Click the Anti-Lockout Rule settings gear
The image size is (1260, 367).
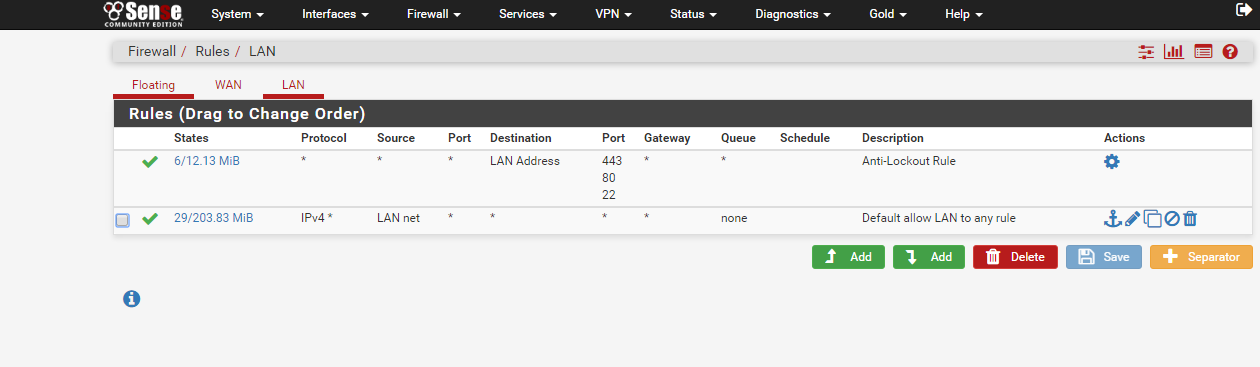(1111, 161)
